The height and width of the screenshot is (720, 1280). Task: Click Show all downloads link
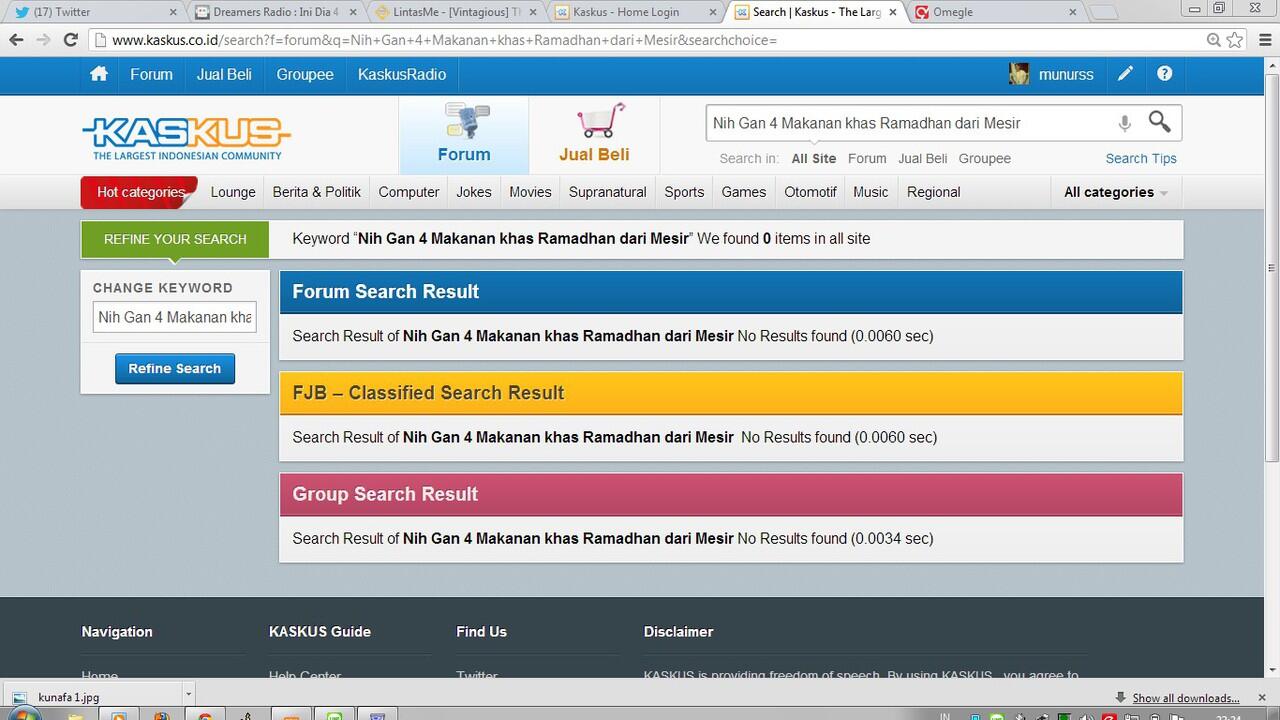[x=1186, y=698]
